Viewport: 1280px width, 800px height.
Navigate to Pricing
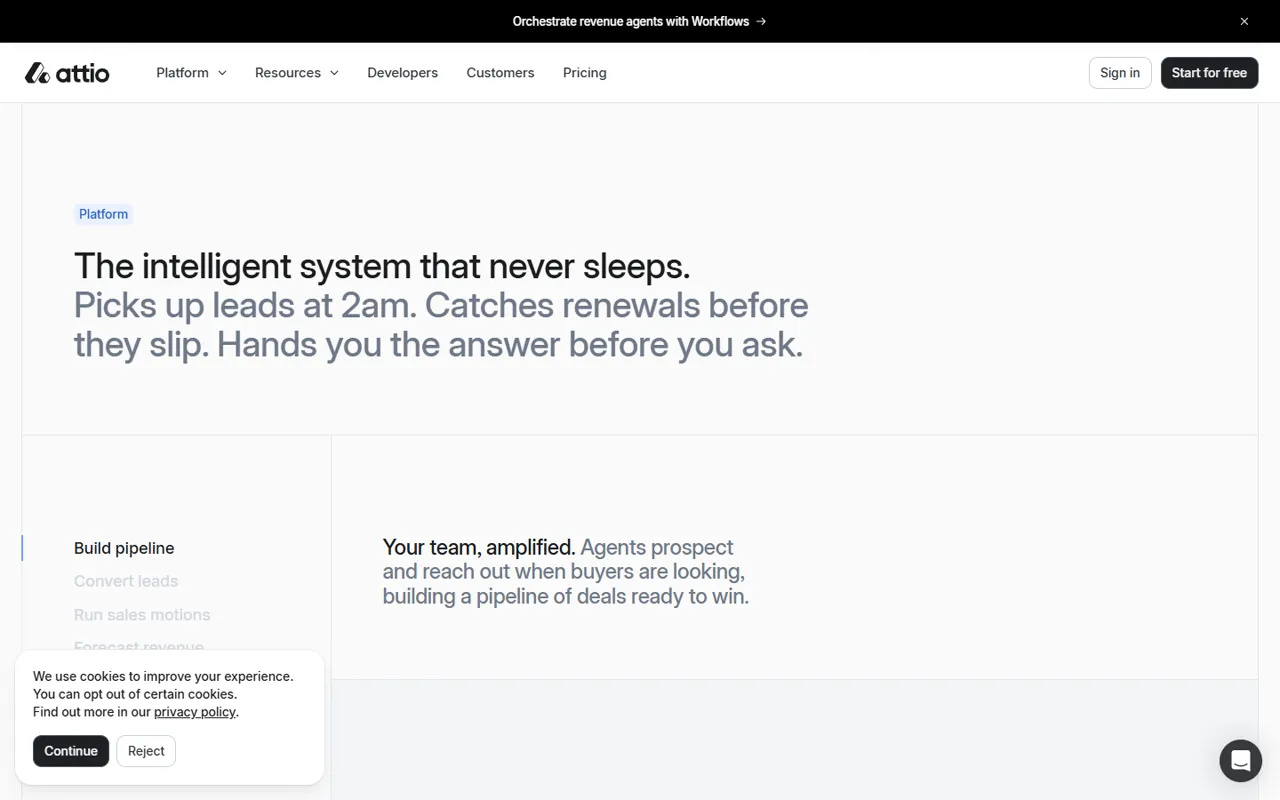585,73
